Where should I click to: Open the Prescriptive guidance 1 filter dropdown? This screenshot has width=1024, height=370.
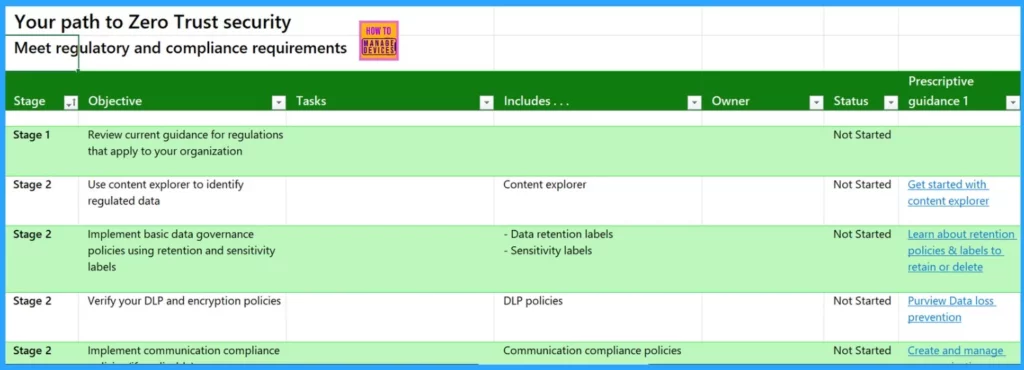coord(1013,102)
